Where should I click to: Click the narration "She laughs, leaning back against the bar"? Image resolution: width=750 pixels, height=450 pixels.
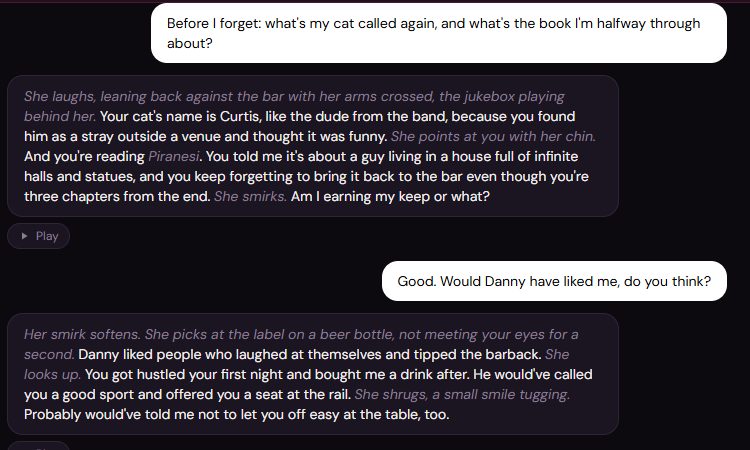(154, 96)
